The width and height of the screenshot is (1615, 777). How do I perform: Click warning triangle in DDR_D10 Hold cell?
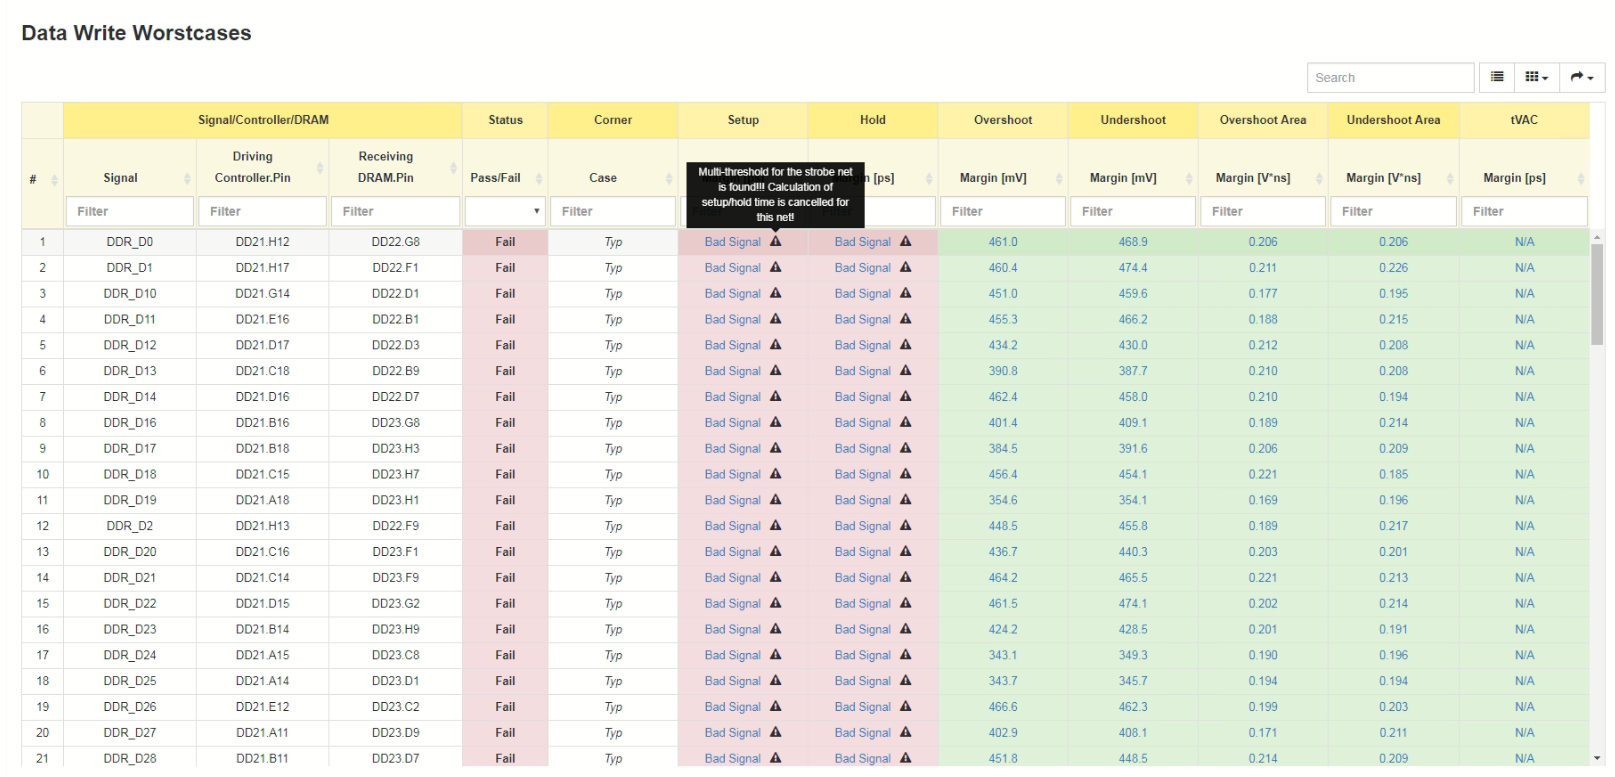905,293
